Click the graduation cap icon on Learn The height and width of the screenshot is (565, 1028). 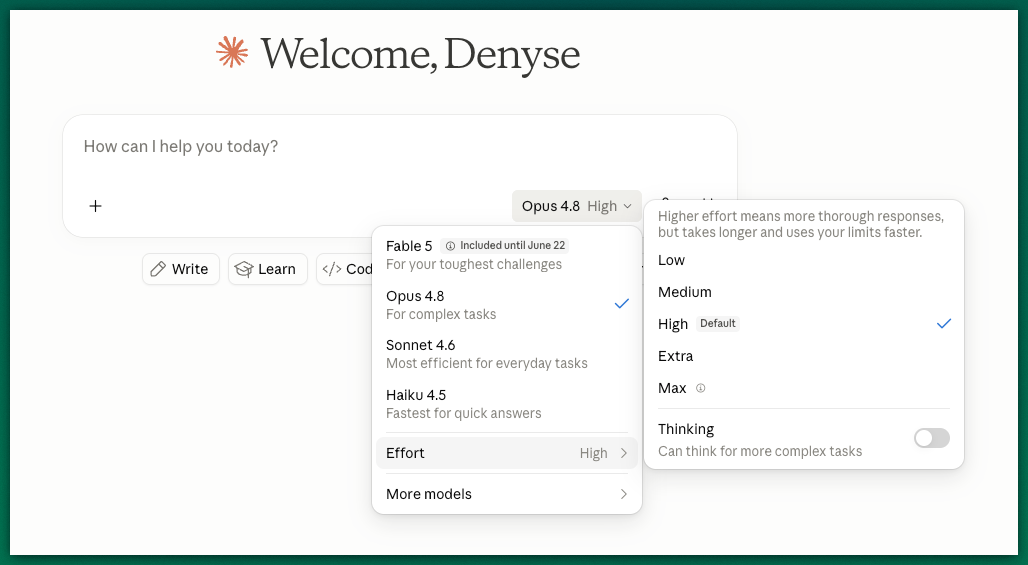point(244,269)
